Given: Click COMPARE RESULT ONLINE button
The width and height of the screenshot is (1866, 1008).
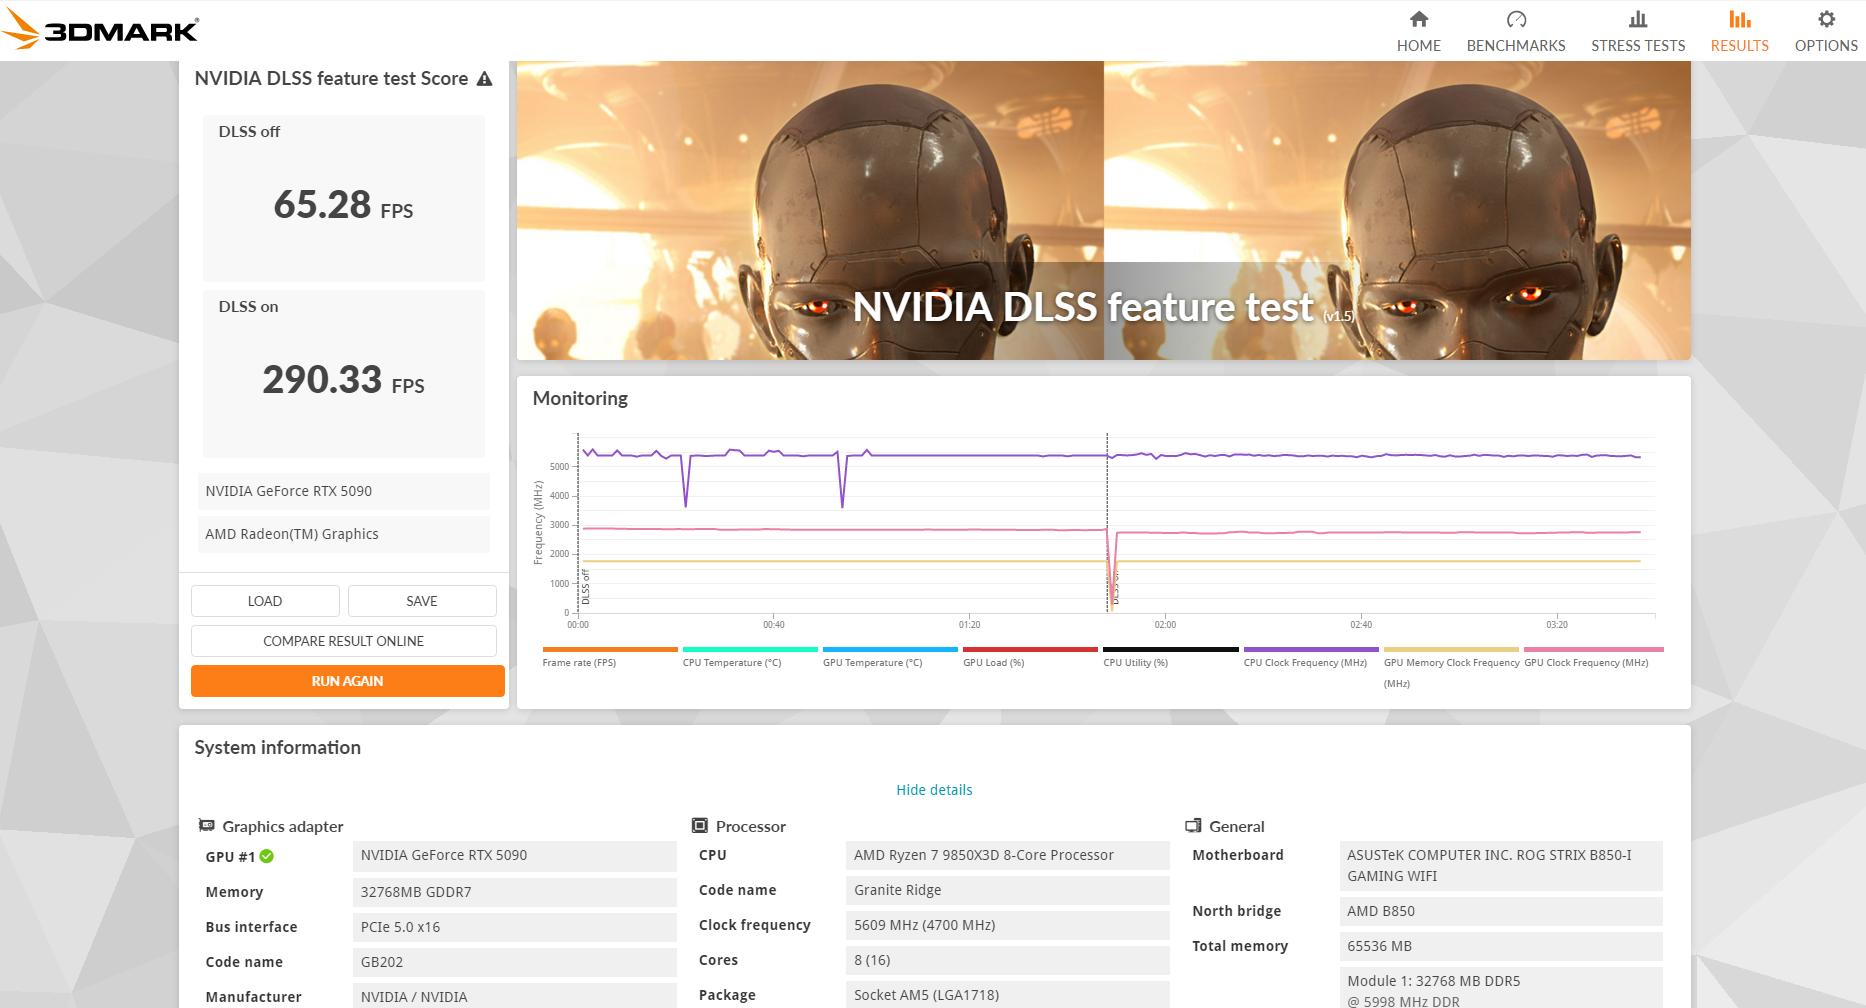Looking at the screenshot, I should coord(344,641).
